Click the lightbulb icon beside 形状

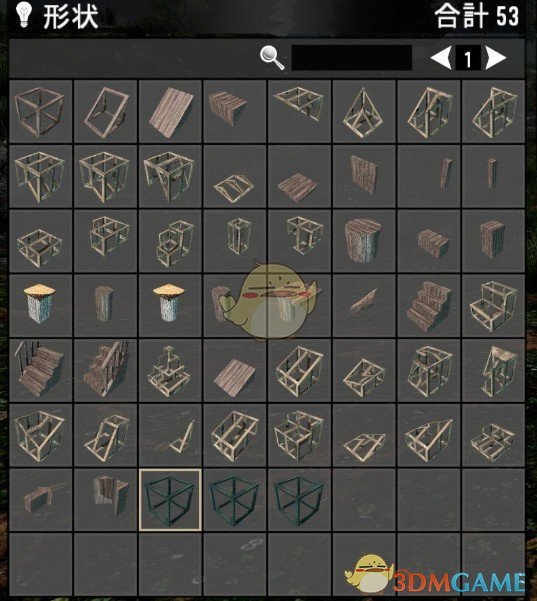(x=23, y=14)
